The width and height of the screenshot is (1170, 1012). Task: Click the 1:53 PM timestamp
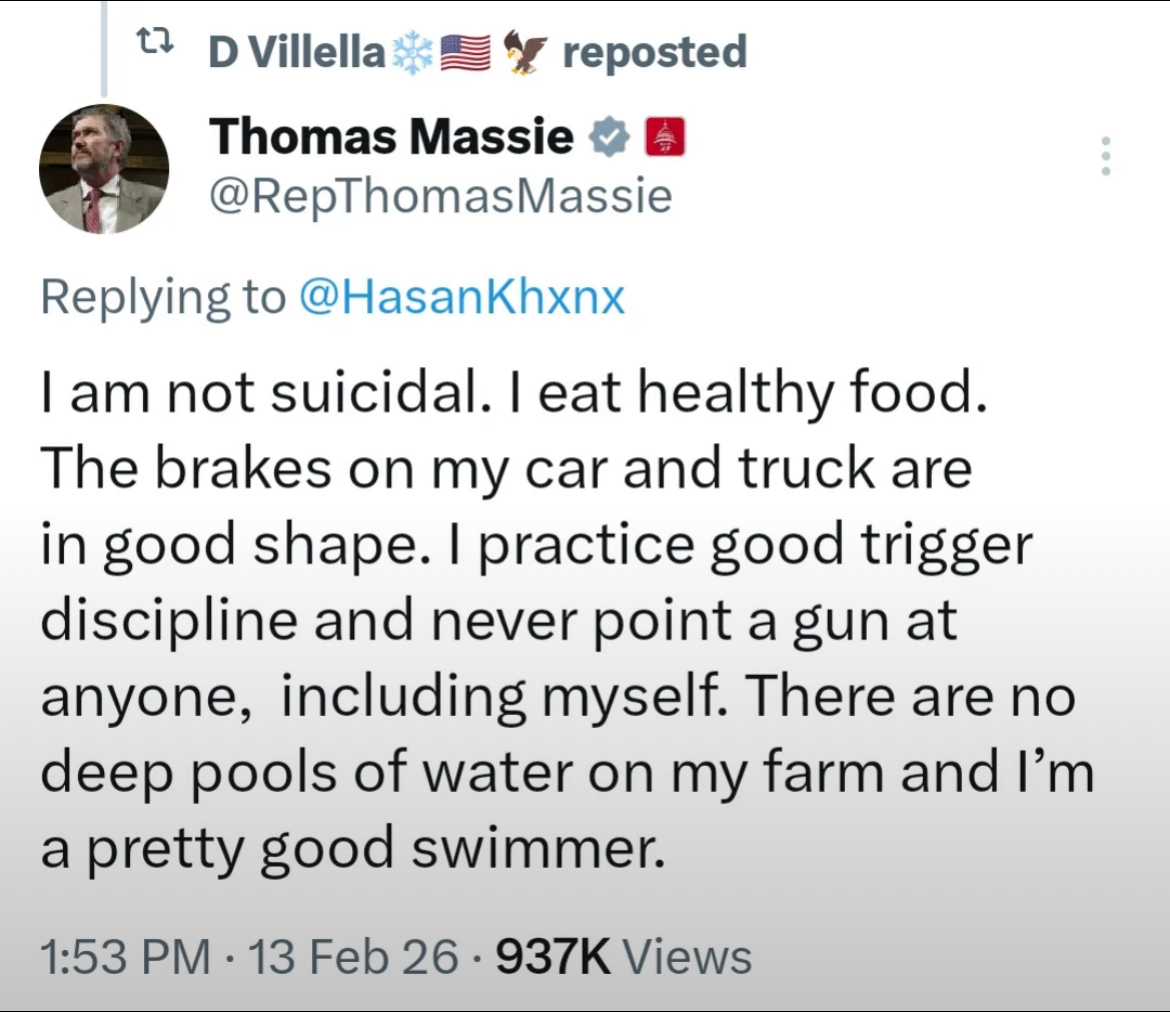(x=125, y=956)
